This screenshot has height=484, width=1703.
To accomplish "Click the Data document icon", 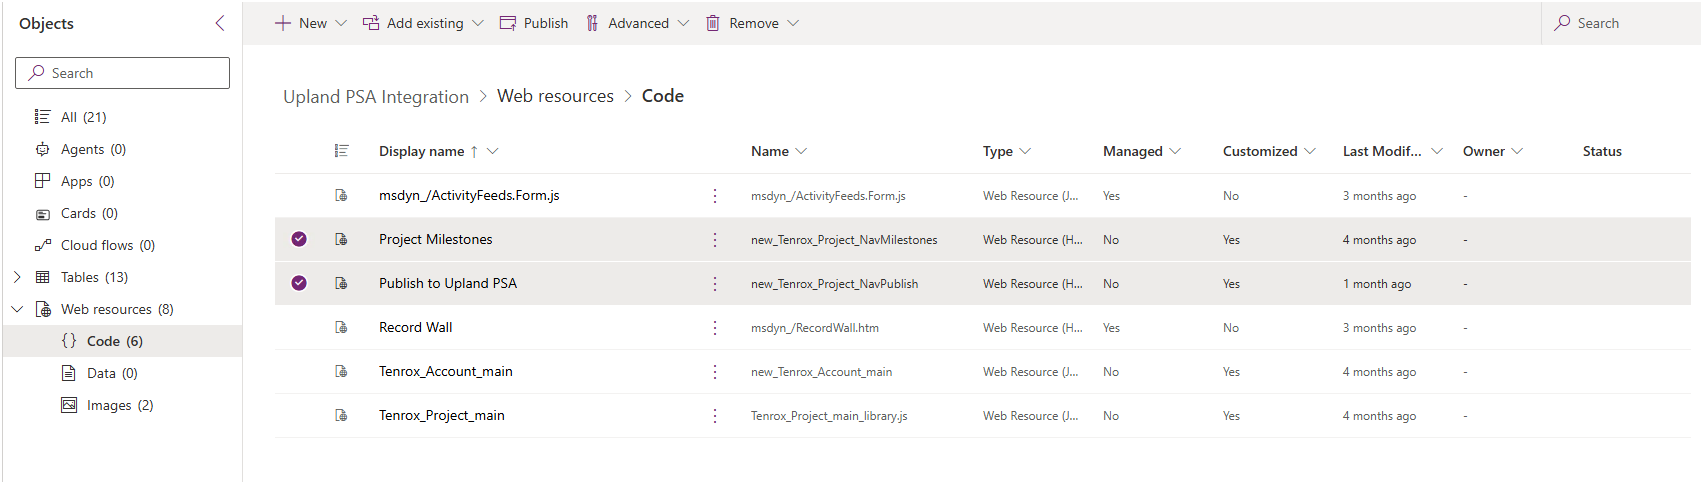I will coord(69,373).
